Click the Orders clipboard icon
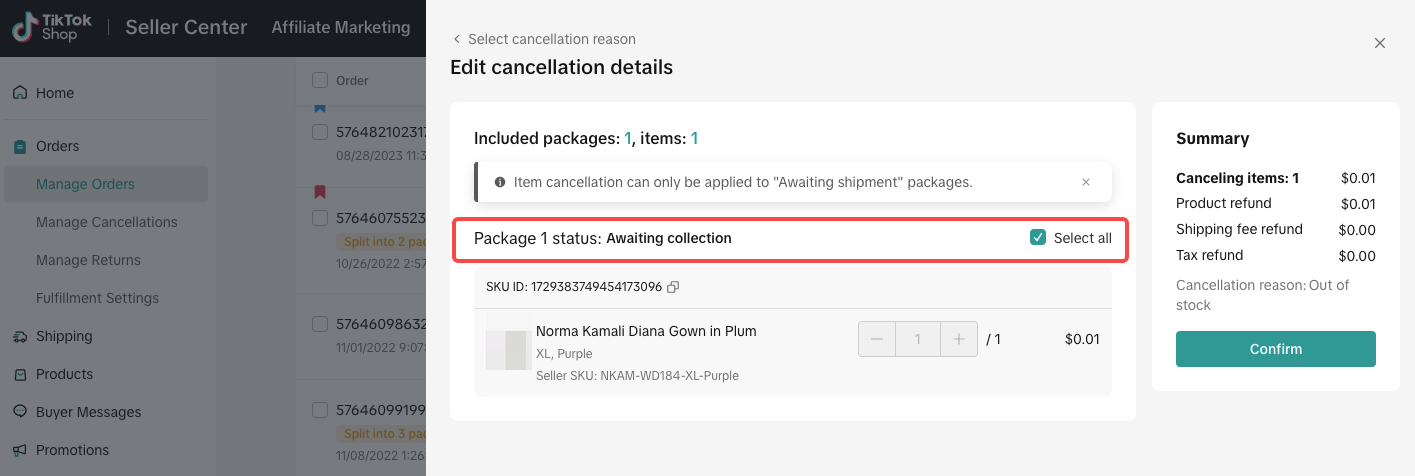This screenshot has width=1415, height=476. pos(20,146)
